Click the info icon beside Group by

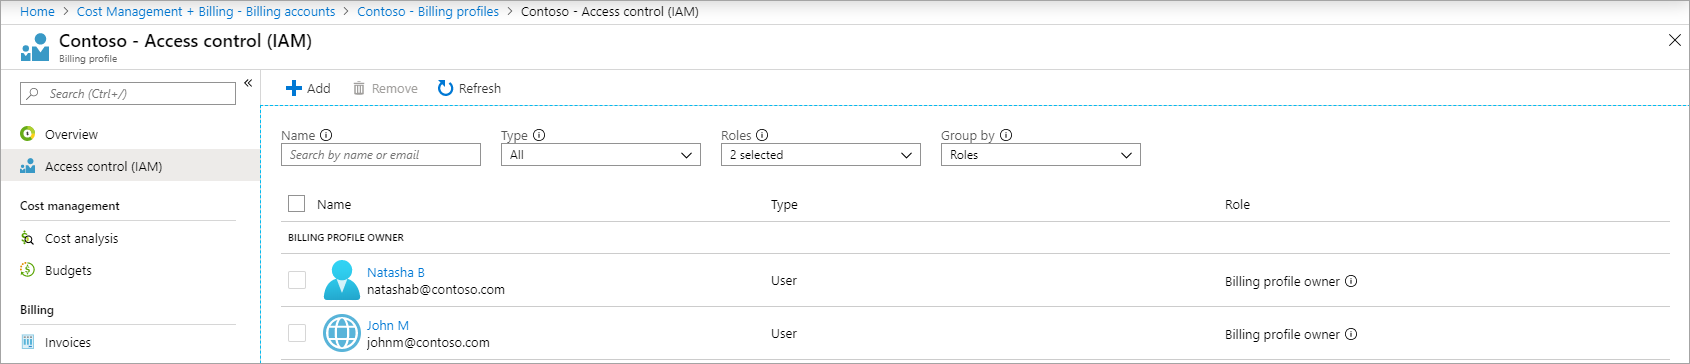(1006, 135)
